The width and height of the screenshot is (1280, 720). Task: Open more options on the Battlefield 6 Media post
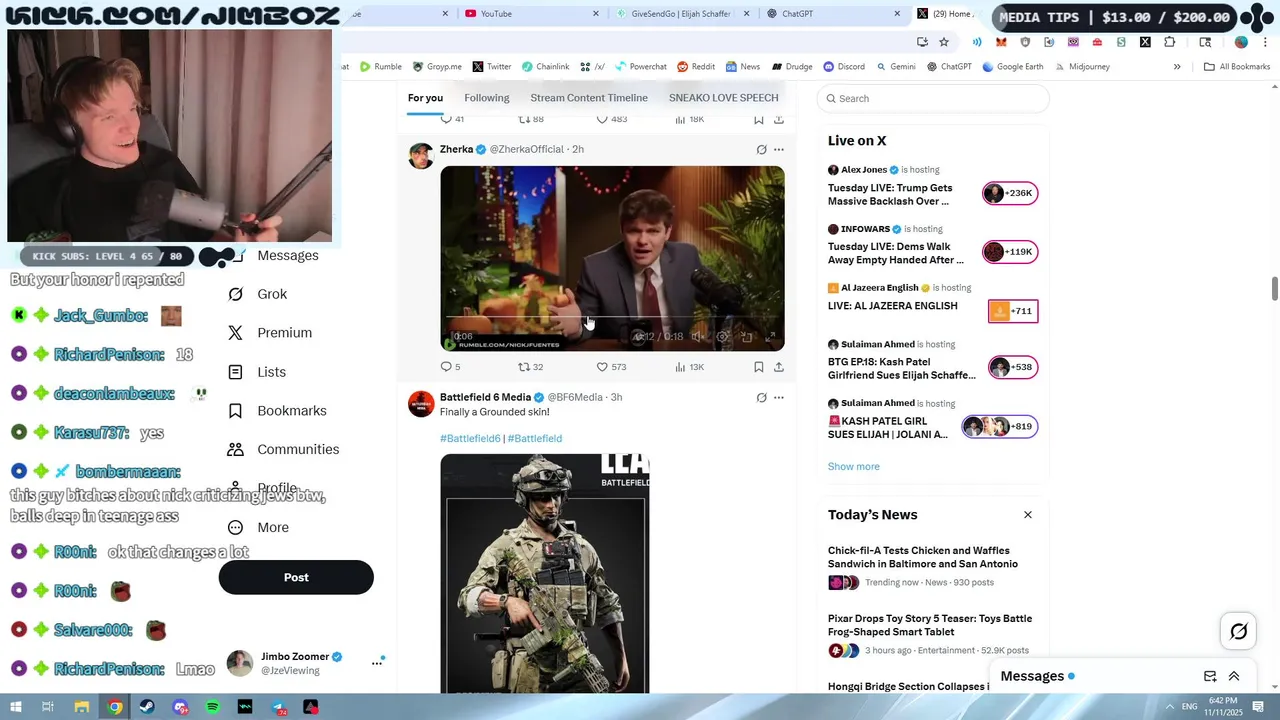779,397
